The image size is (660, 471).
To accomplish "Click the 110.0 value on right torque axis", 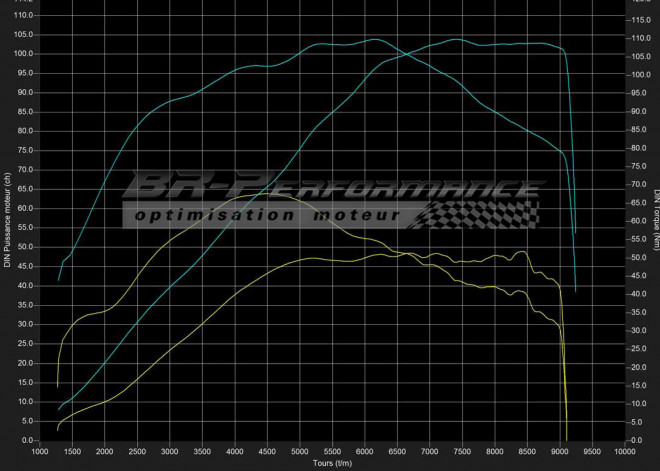I will (x=639, y=37).
